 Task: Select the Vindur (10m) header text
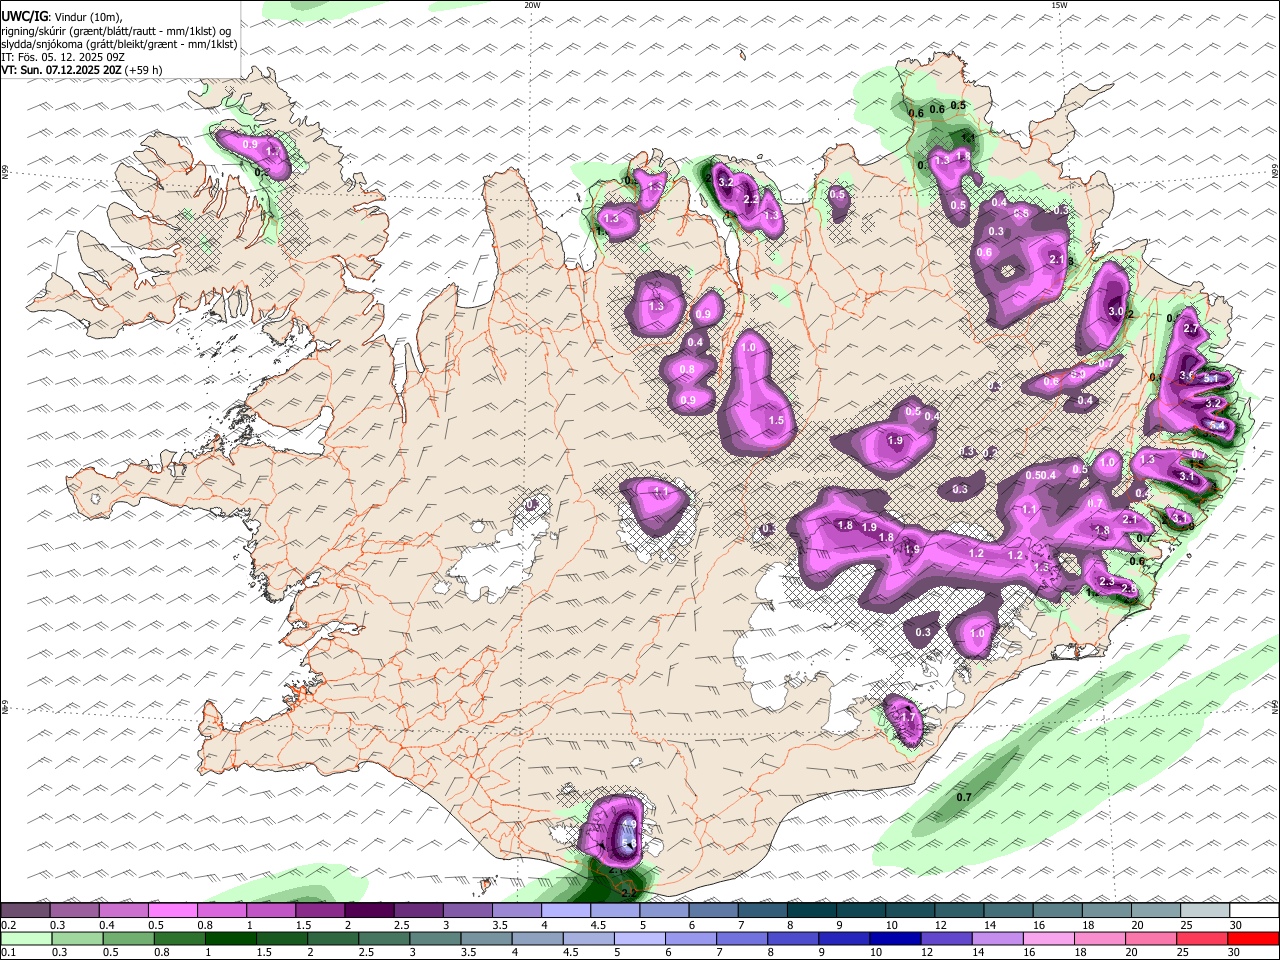click(87, 17)
